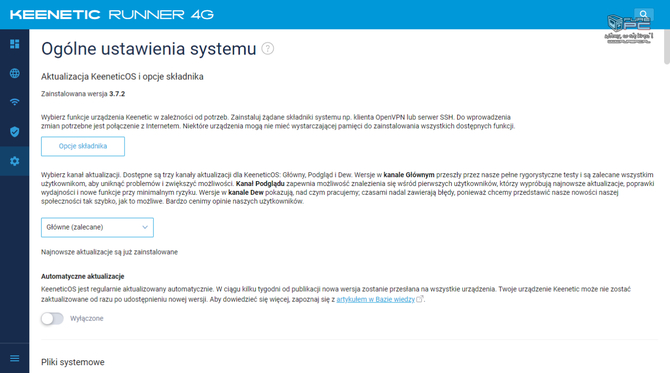Screen dimensions: 670x373
Task: Select the settings gear icon in sidebar
Action: pos(15,161)
